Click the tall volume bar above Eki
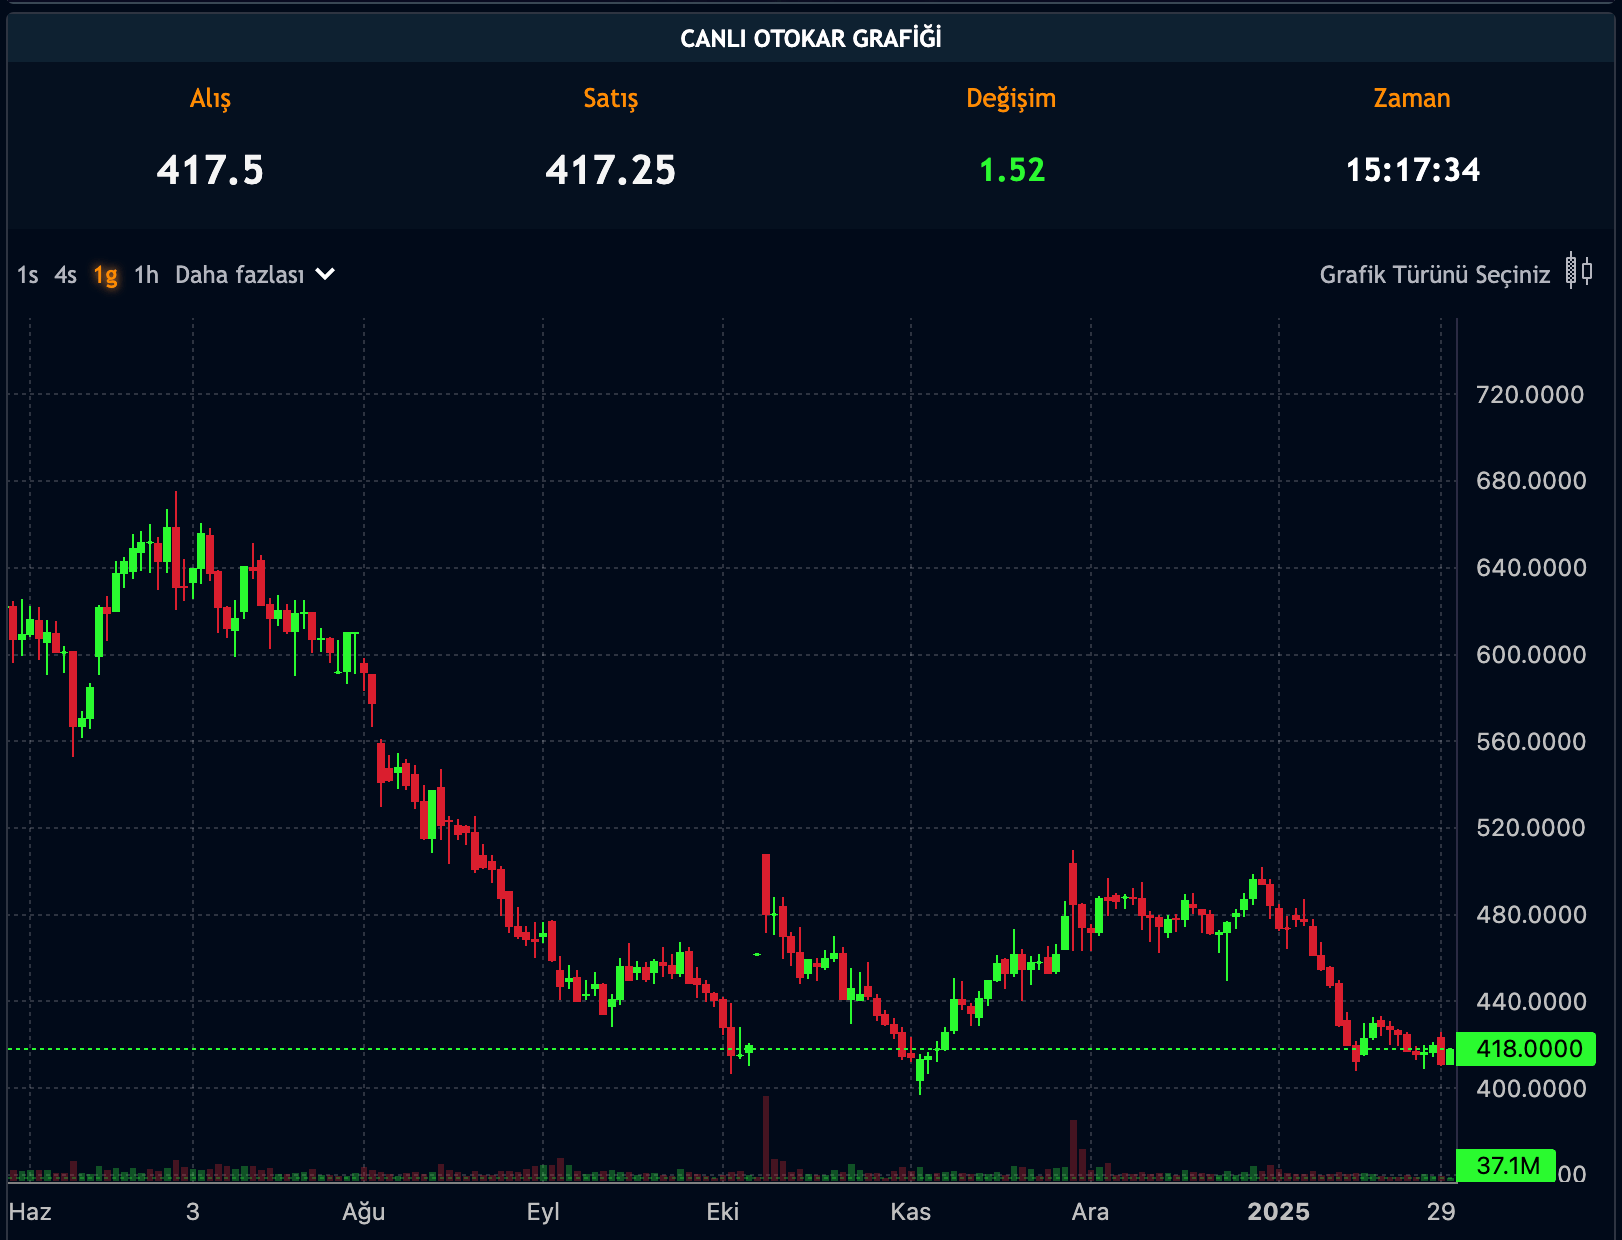The width and height of the screenshot is (1622, 1240). click(x=766, y=1137)
